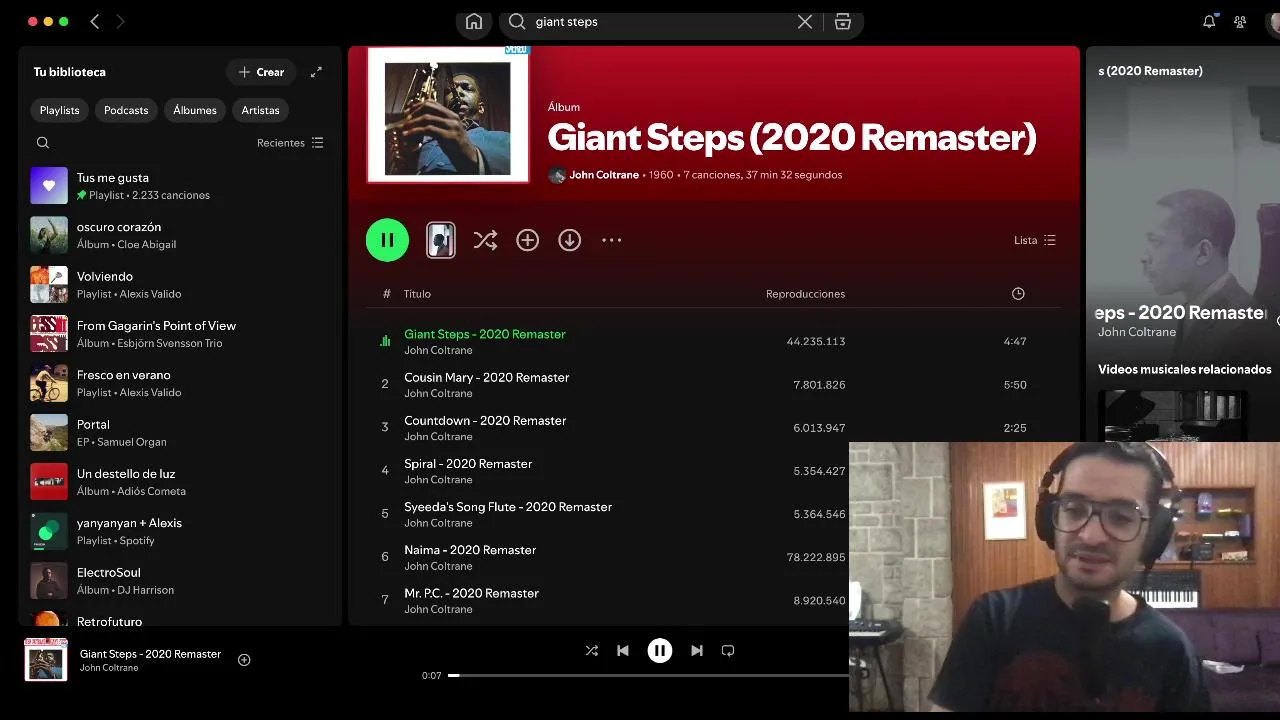Sort by duration clock icon column
Image resolution: width=1280 pixels, height=720 pixels.
tap(1018, 294)
